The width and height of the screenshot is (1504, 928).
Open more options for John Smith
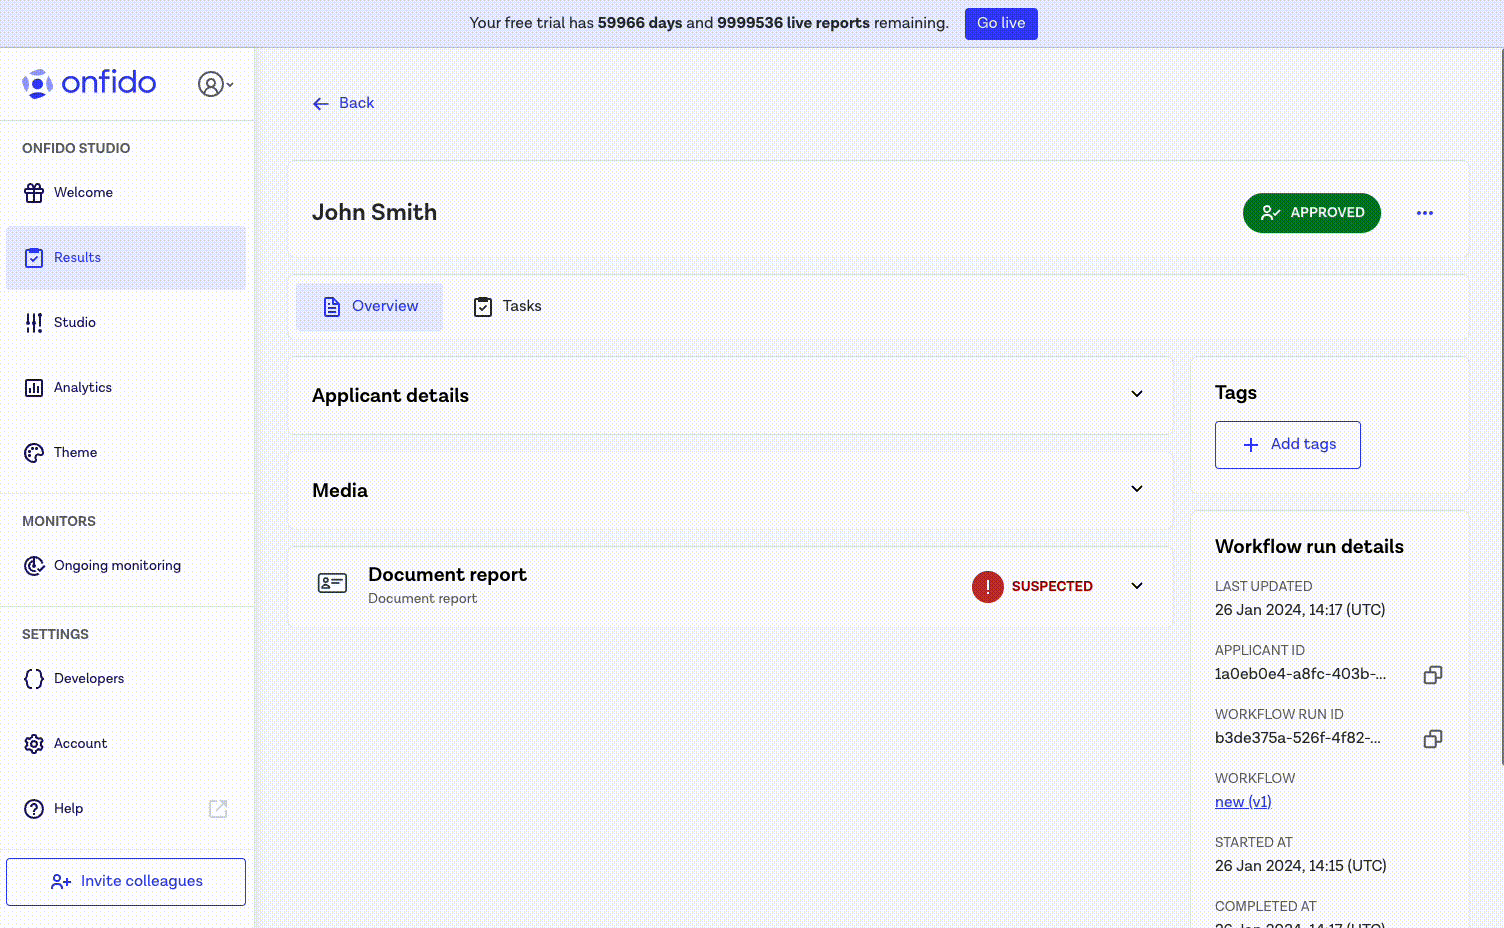tap(1424, 212)
